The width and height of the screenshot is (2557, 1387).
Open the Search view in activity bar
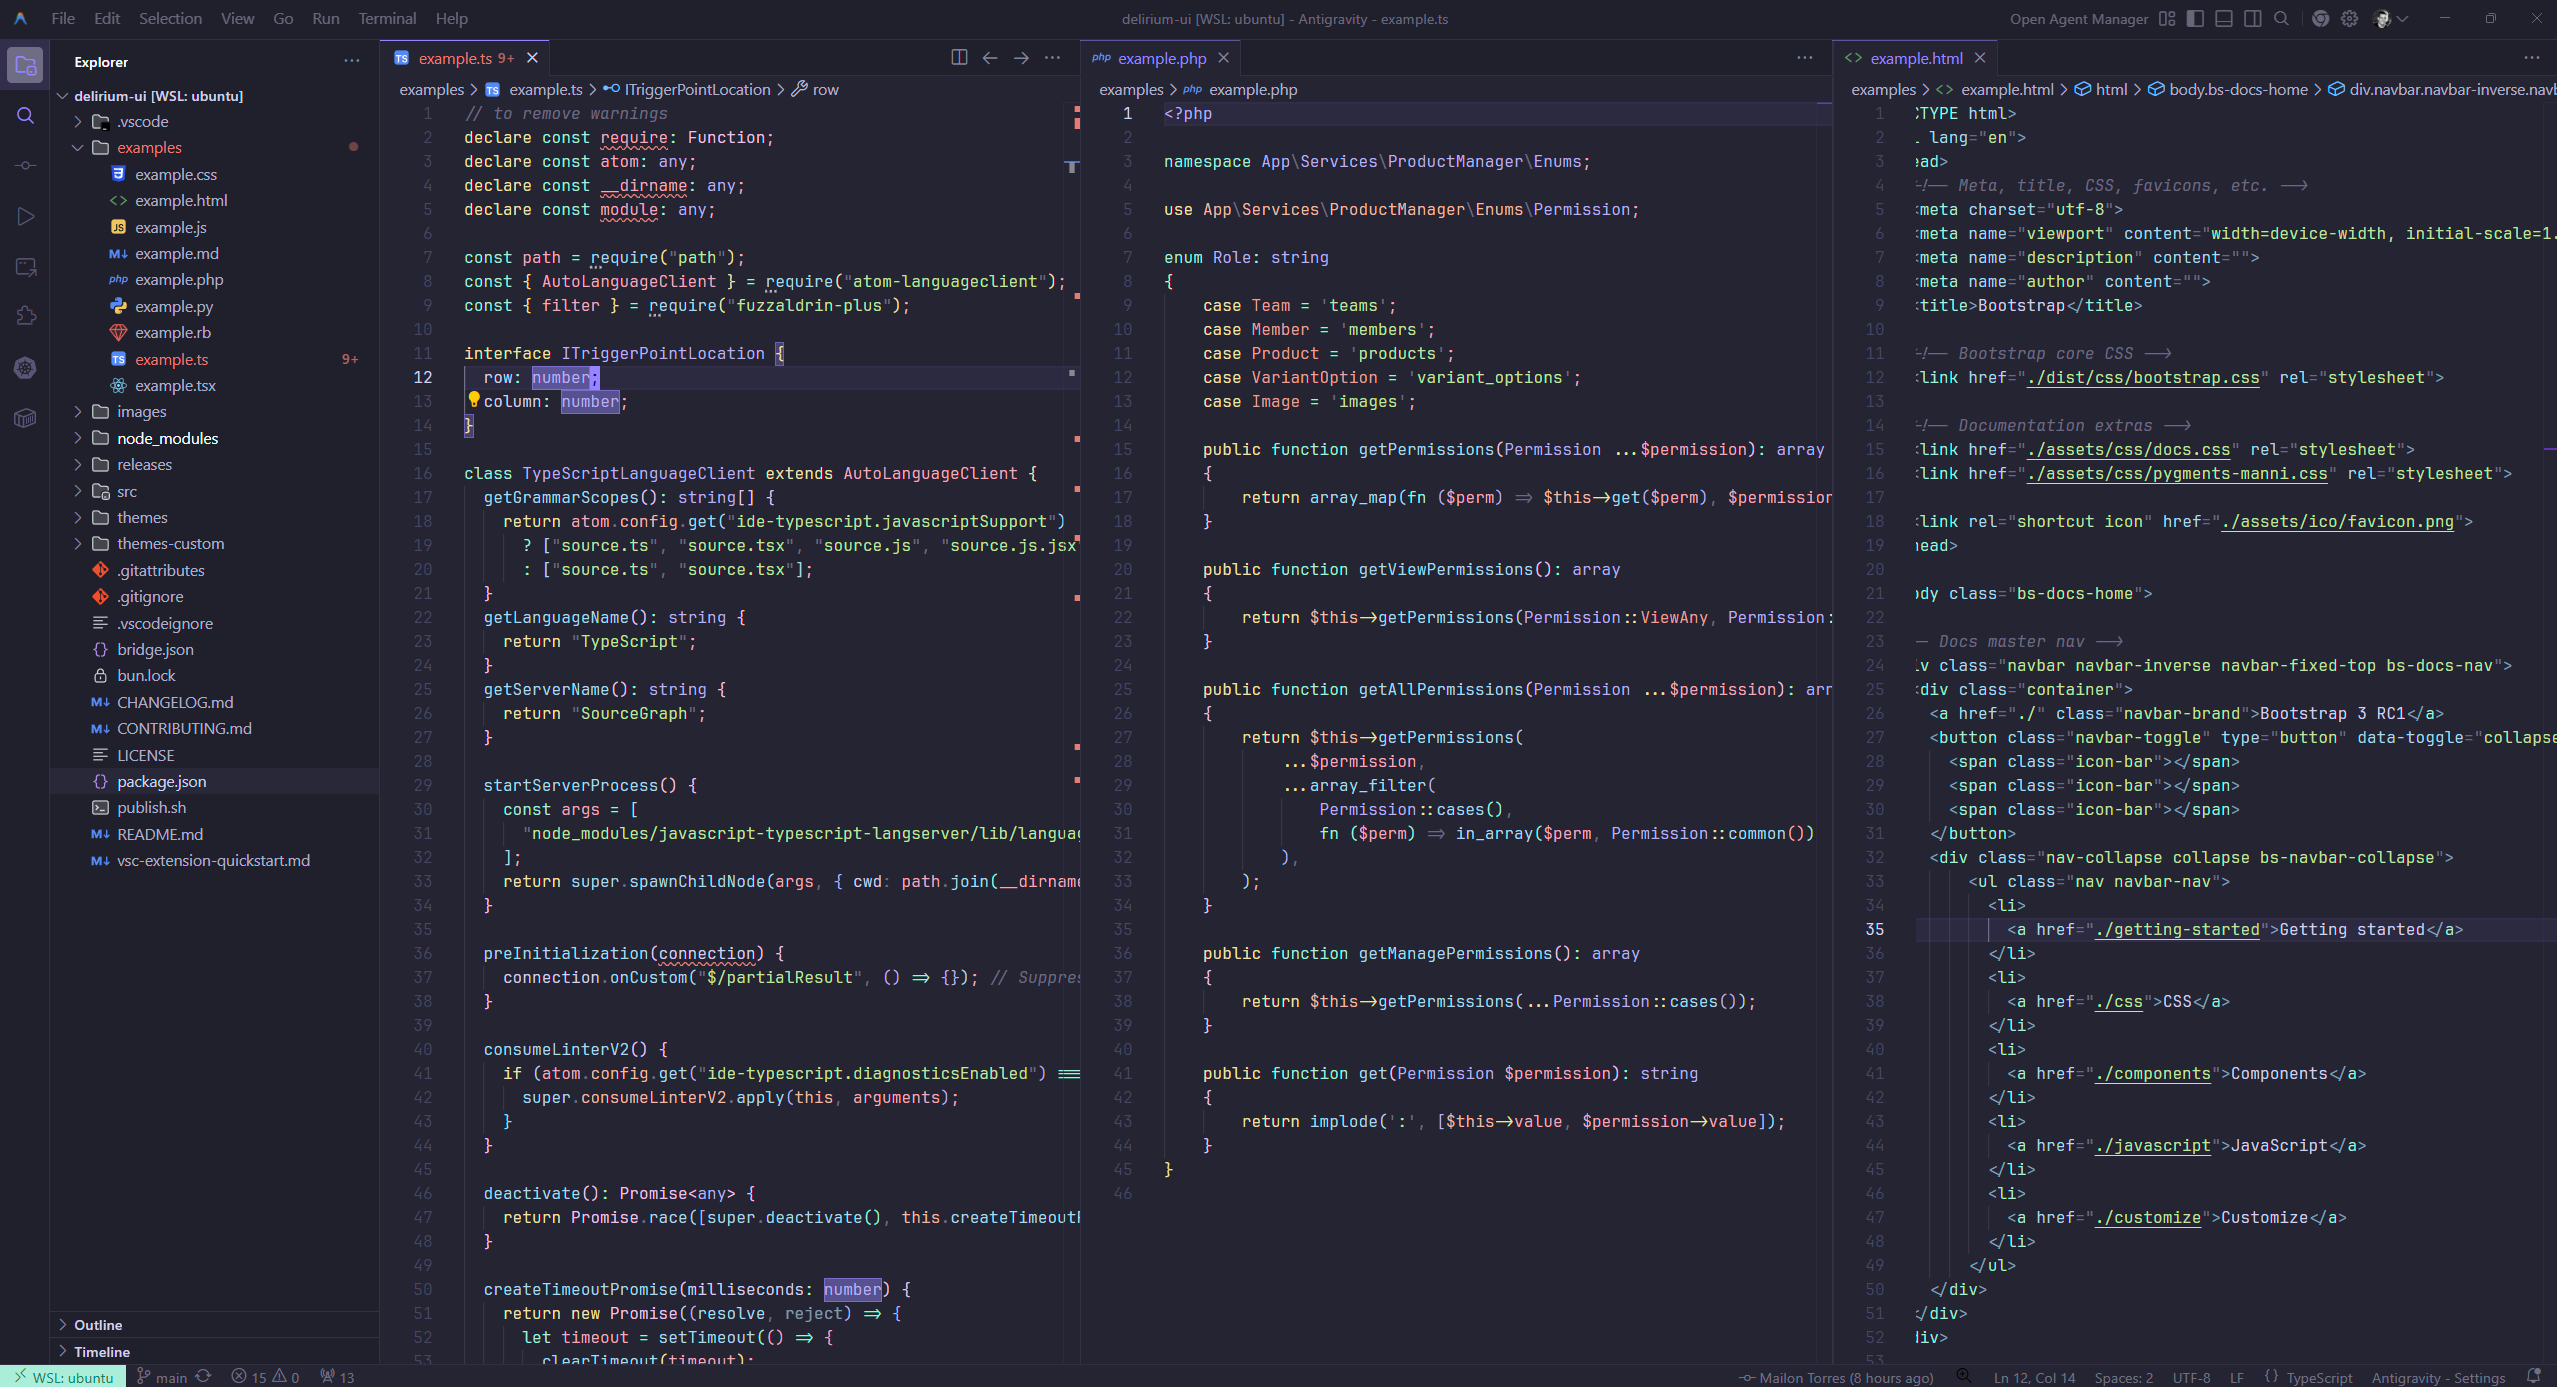26,116
